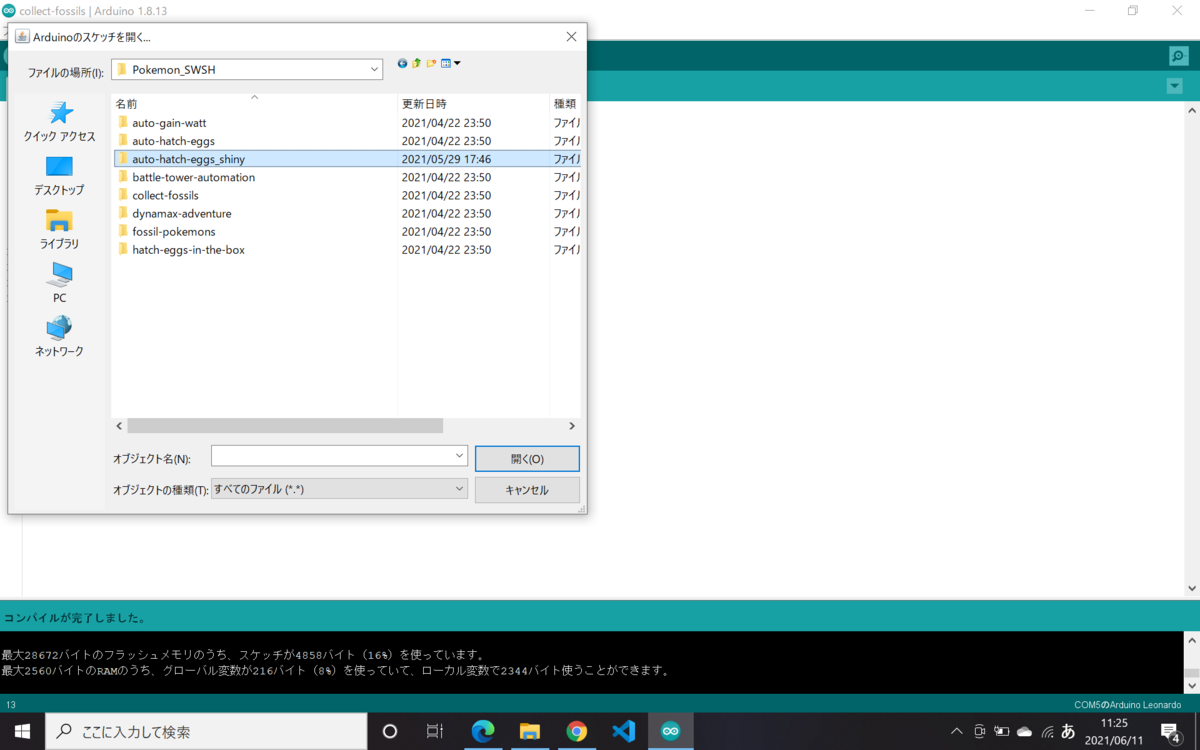Open view options dropdown arrow

pyautogui.click(x=457, y=63)
